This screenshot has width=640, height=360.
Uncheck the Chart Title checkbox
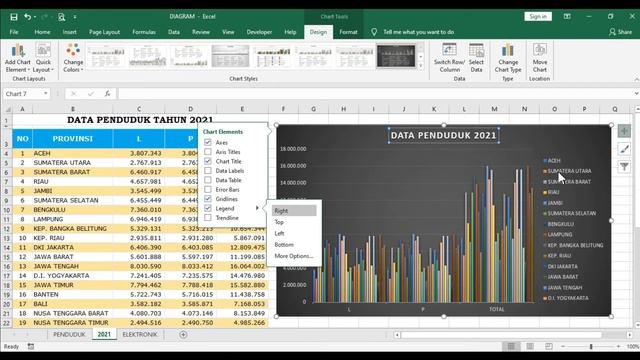[x=208, y=161]
